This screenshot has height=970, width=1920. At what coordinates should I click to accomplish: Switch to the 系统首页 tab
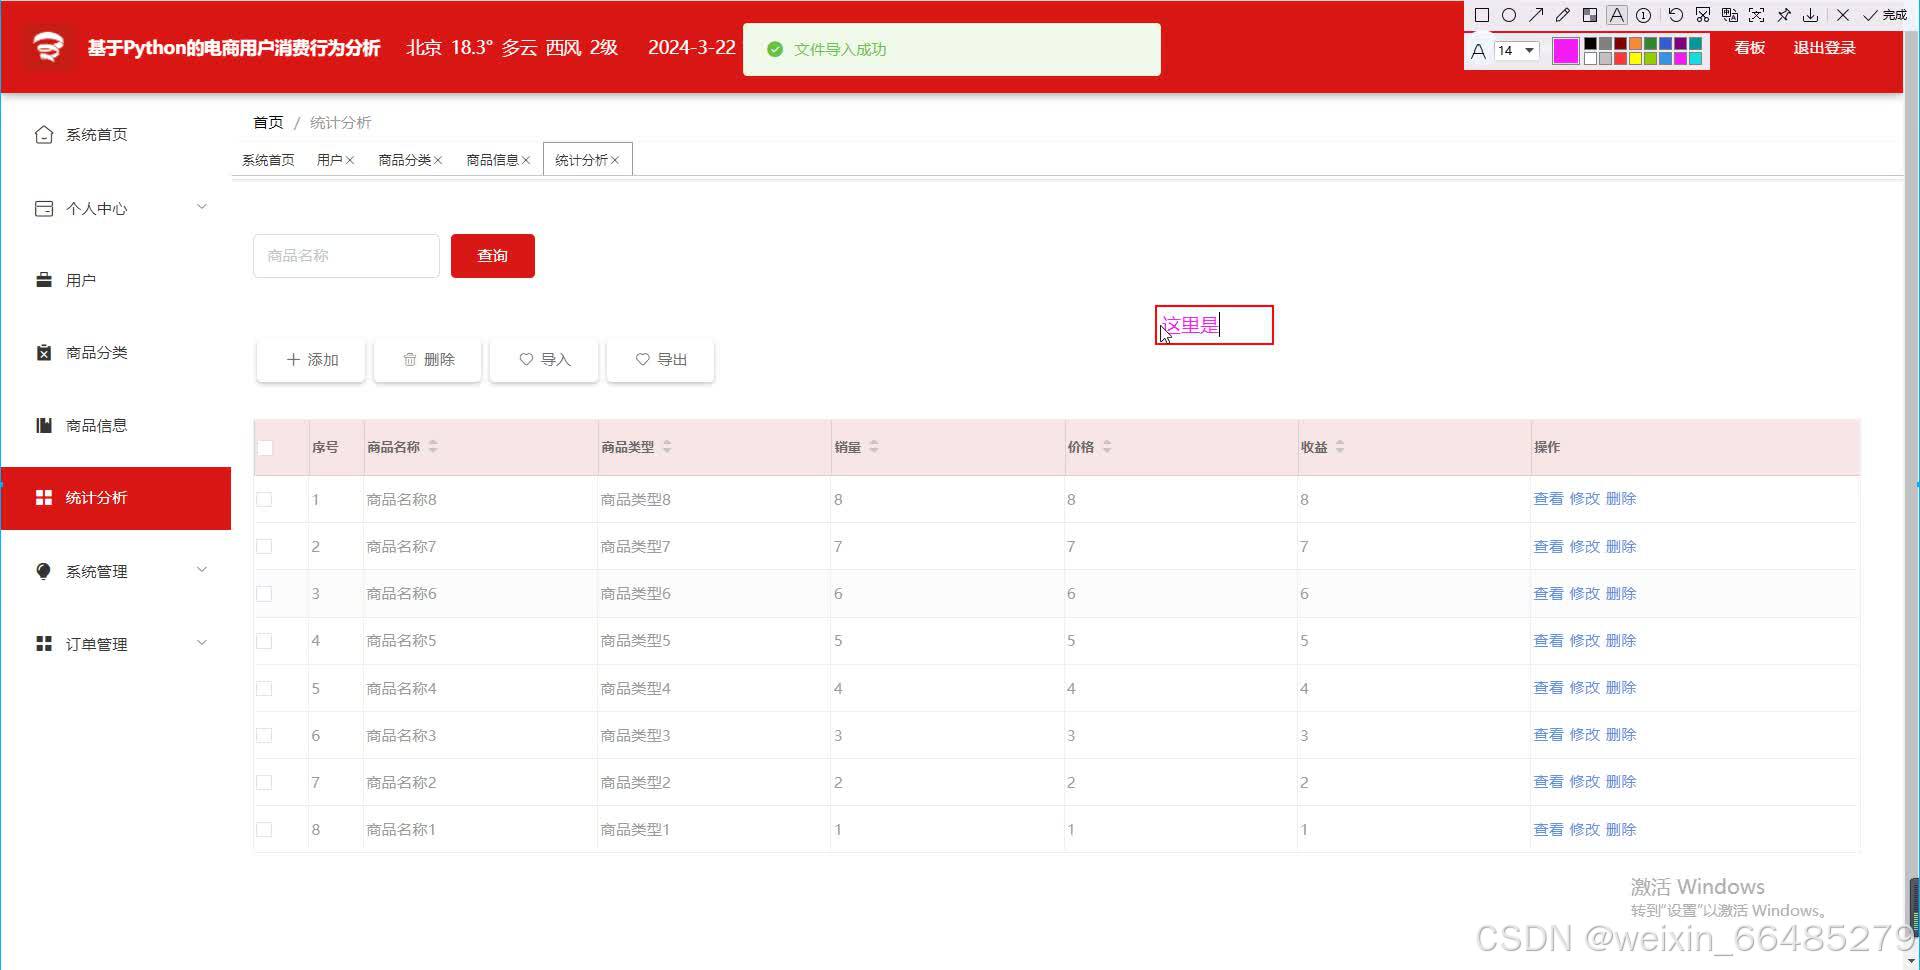point(268,160)
